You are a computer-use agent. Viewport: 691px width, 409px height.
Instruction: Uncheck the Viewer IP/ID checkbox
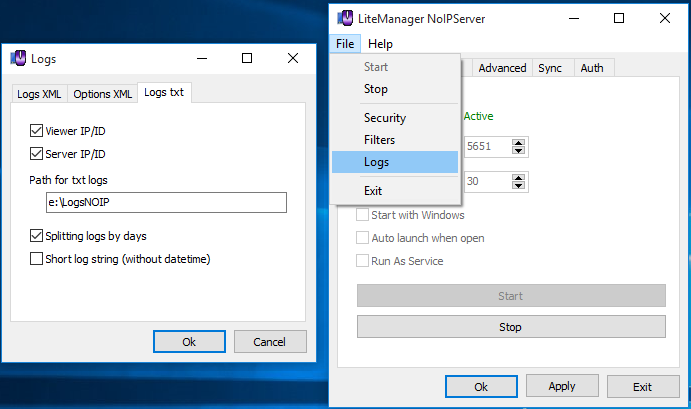tap(36, 130)
